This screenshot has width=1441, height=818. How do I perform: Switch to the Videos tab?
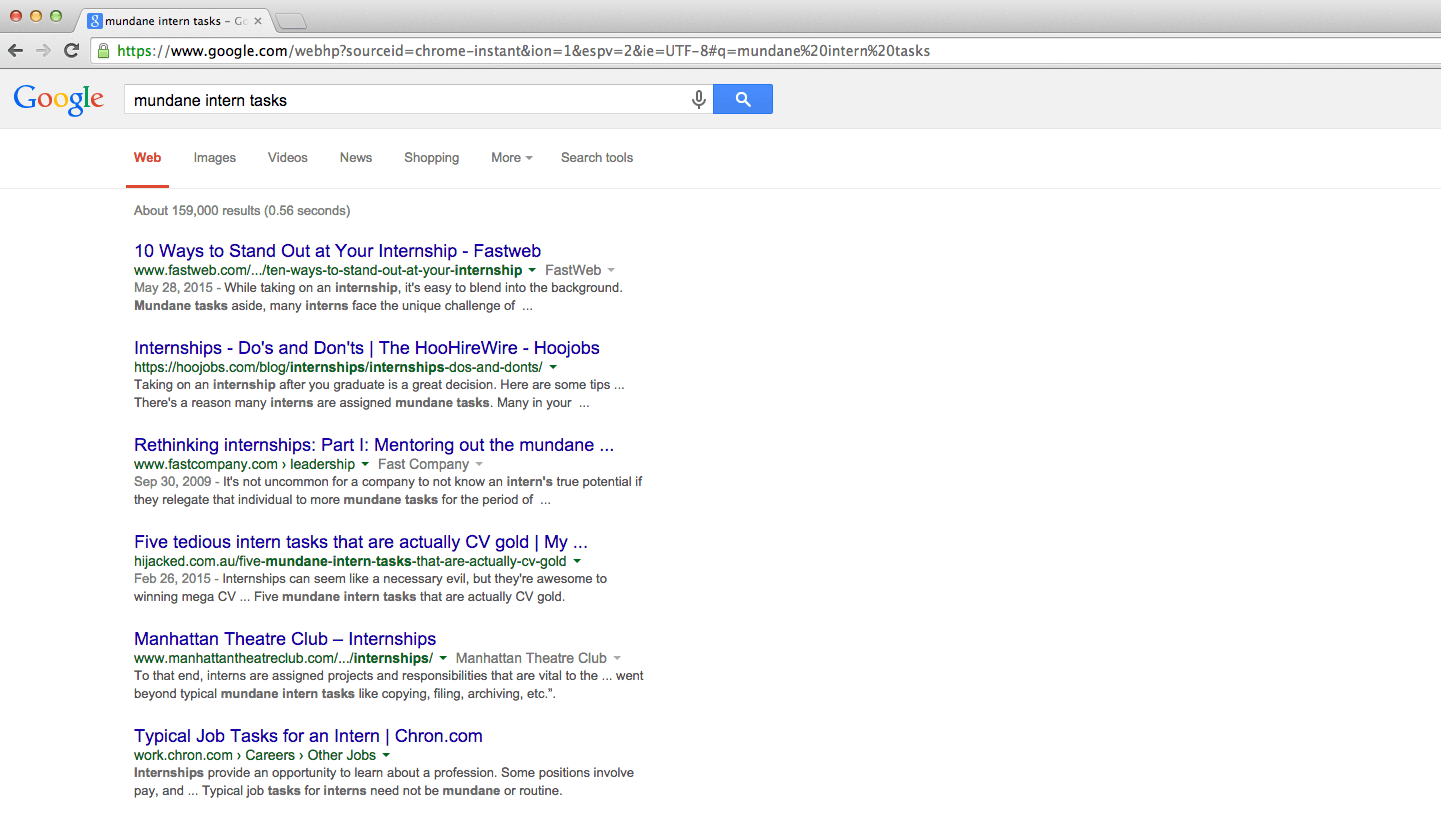point(288,157)
